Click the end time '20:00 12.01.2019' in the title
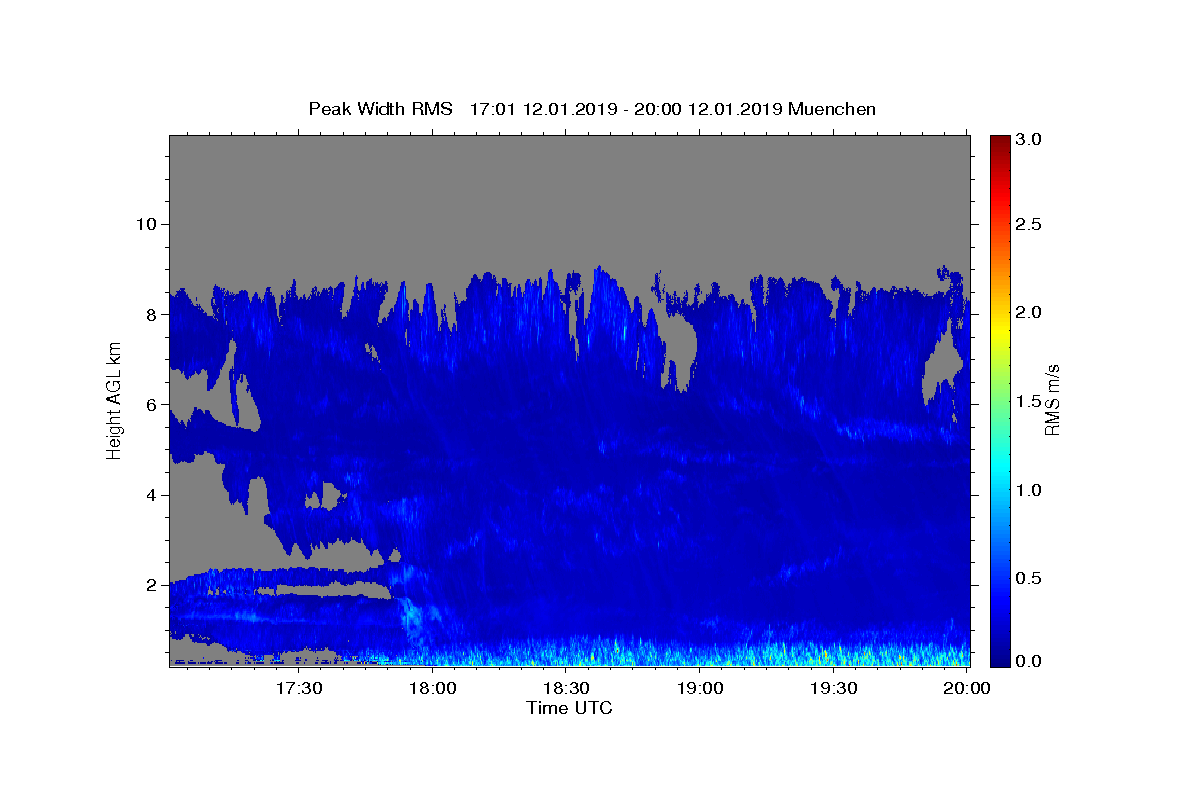The width and height of the screenshot is (1200, 800). click(707, 109)
